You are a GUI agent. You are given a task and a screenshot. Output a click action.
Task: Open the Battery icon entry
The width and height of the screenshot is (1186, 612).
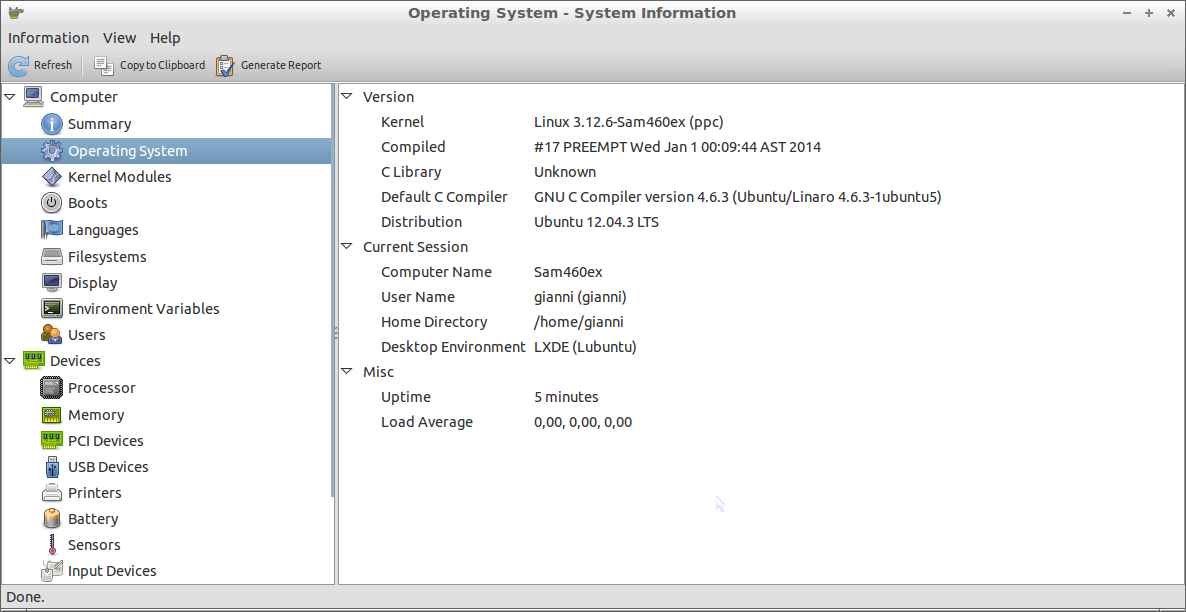click(x=52, y=519)
